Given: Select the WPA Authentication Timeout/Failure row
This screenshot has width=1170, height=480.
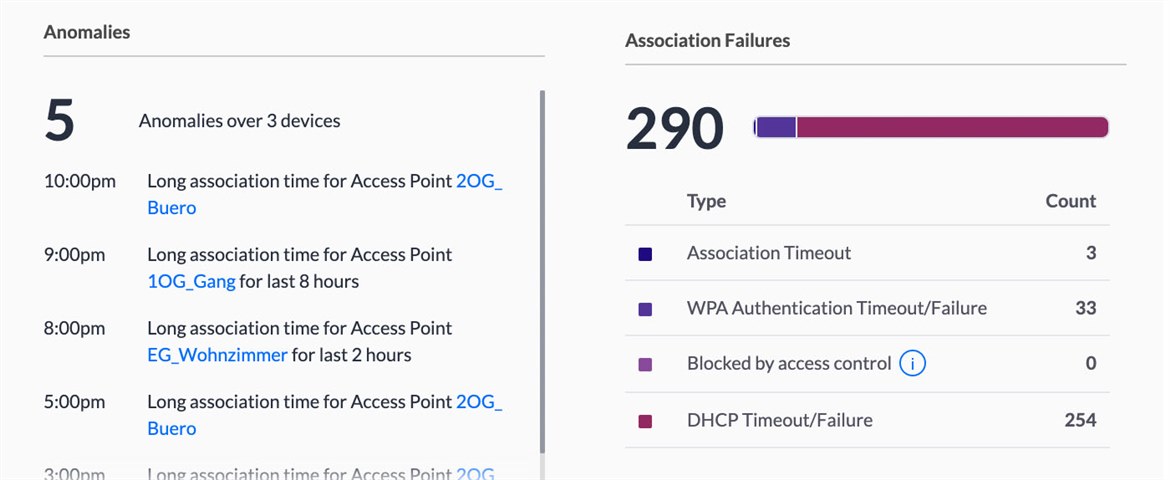Looking at the screenshot, I should click(867, 308).
